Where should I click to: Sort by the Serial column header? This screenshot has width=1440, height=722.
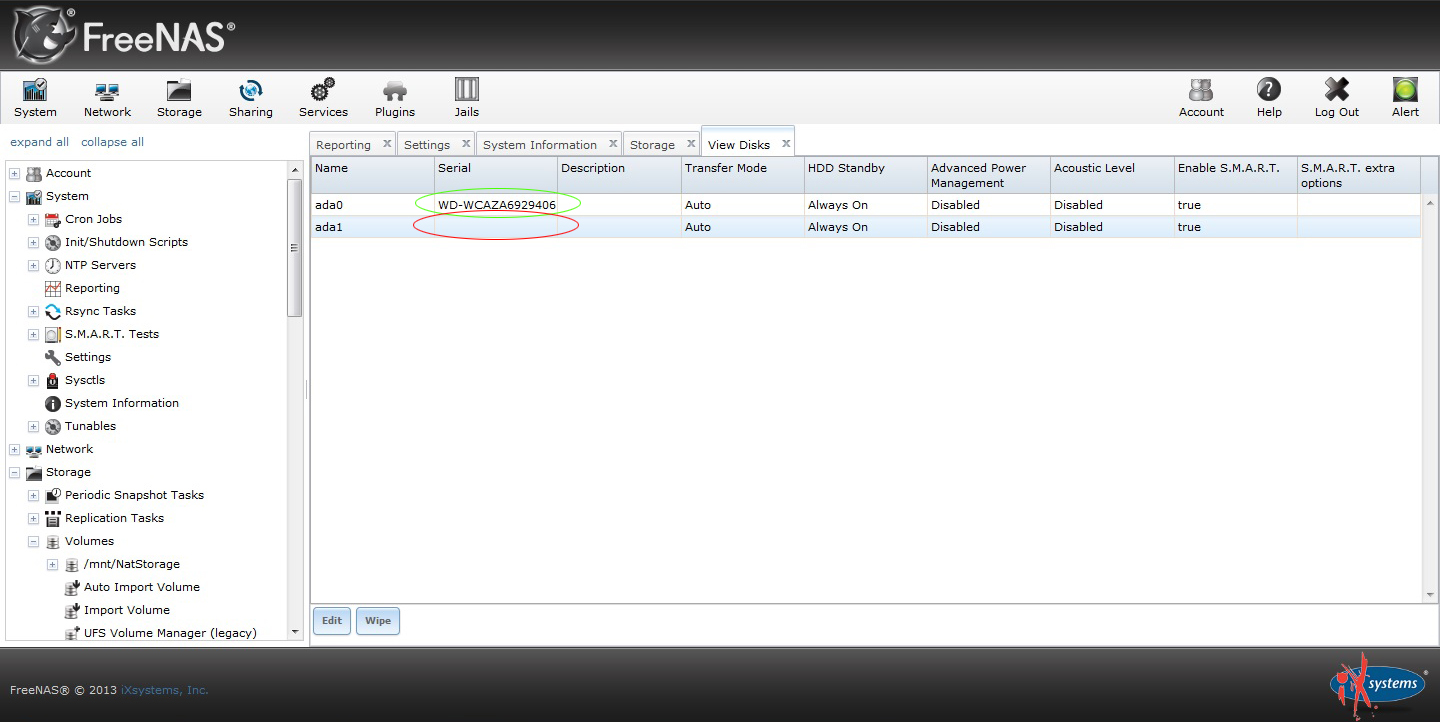tap(496, 175)
